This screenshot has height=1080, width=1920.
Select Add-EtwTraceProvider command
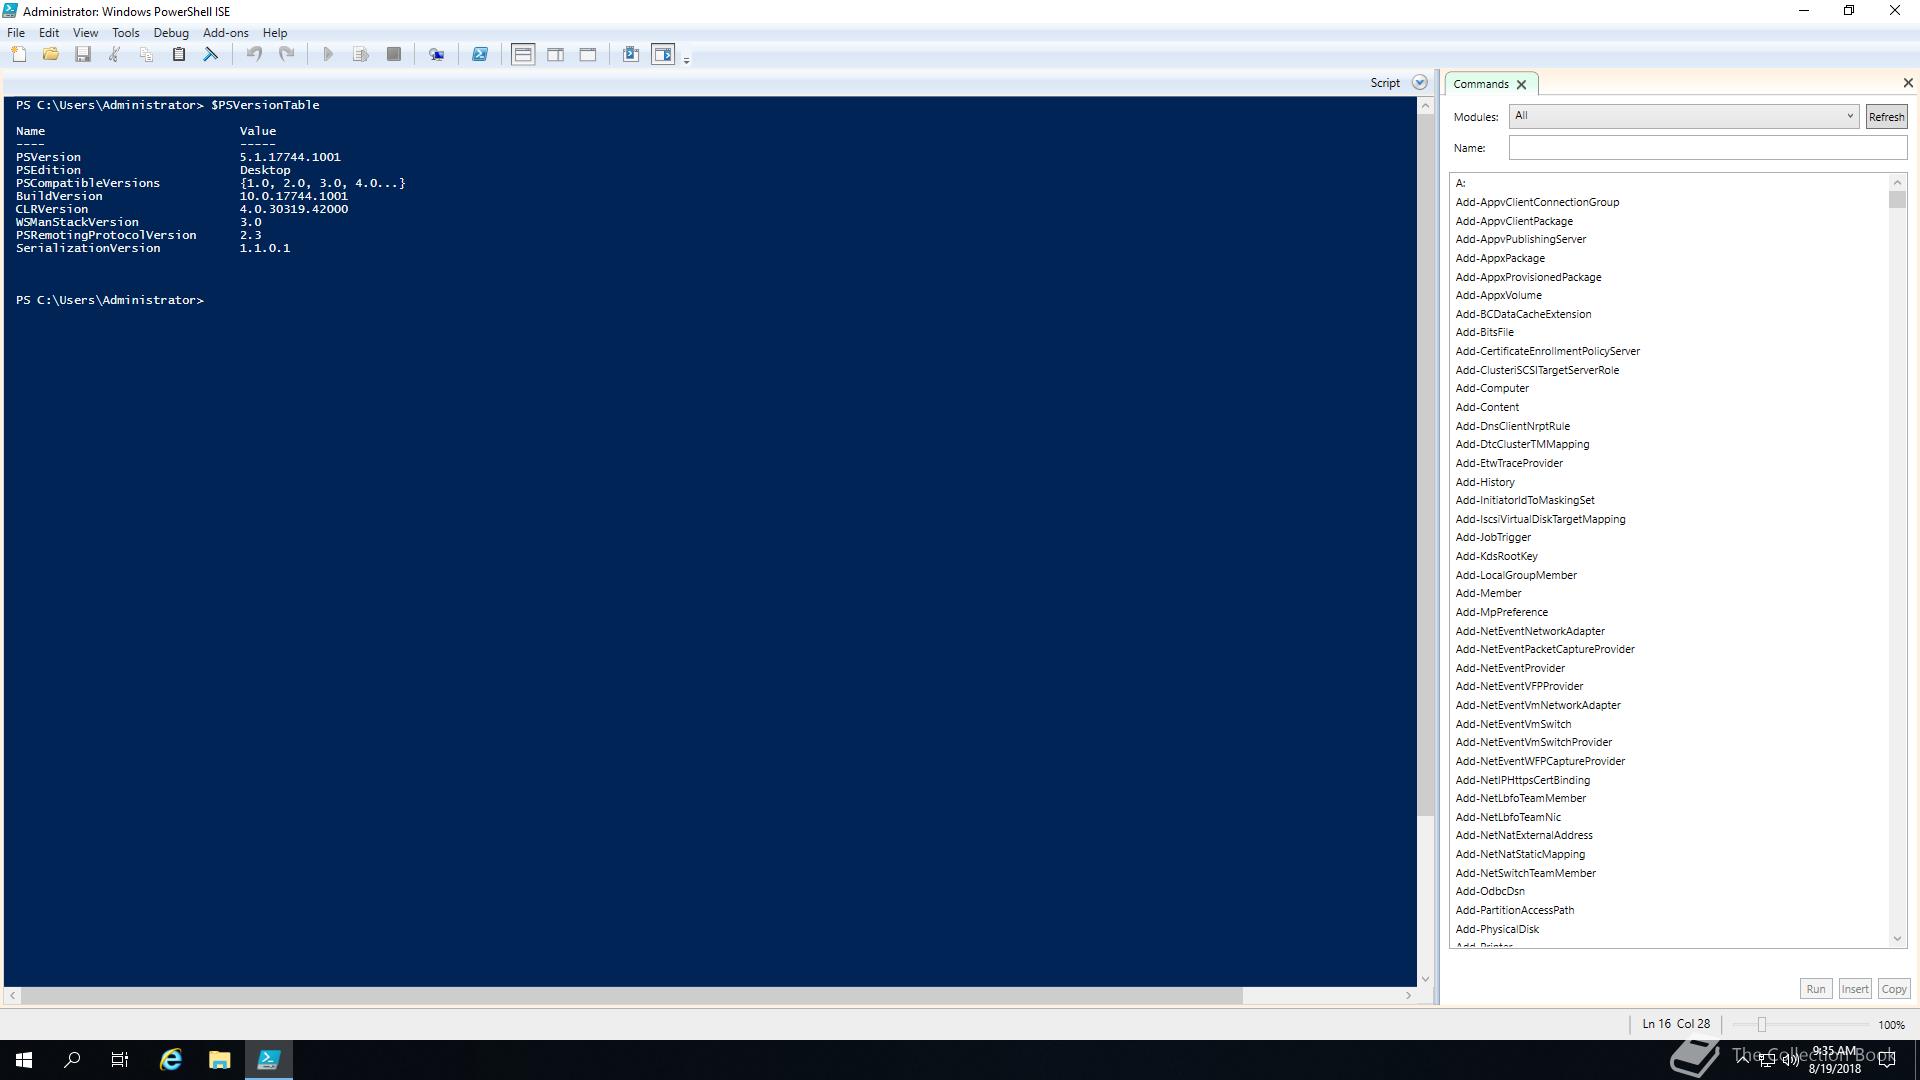[x=1509, y=463]
